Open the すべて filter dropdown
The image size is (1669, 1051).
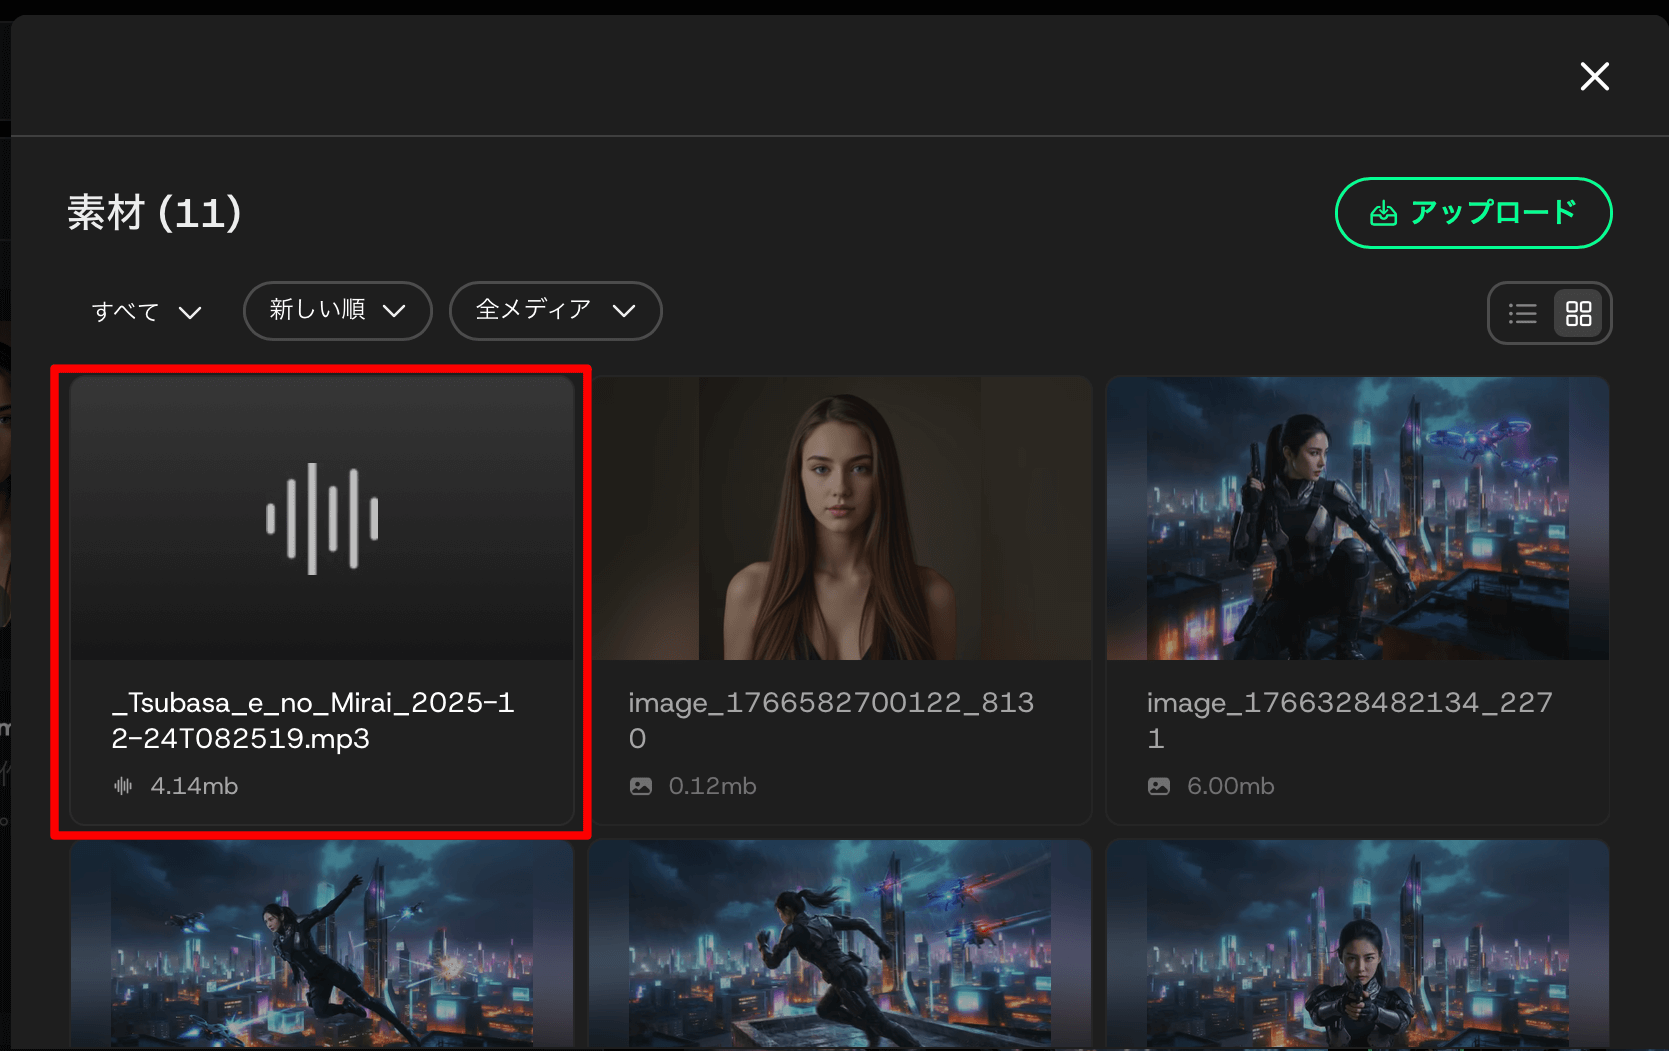tap(146, 312)
